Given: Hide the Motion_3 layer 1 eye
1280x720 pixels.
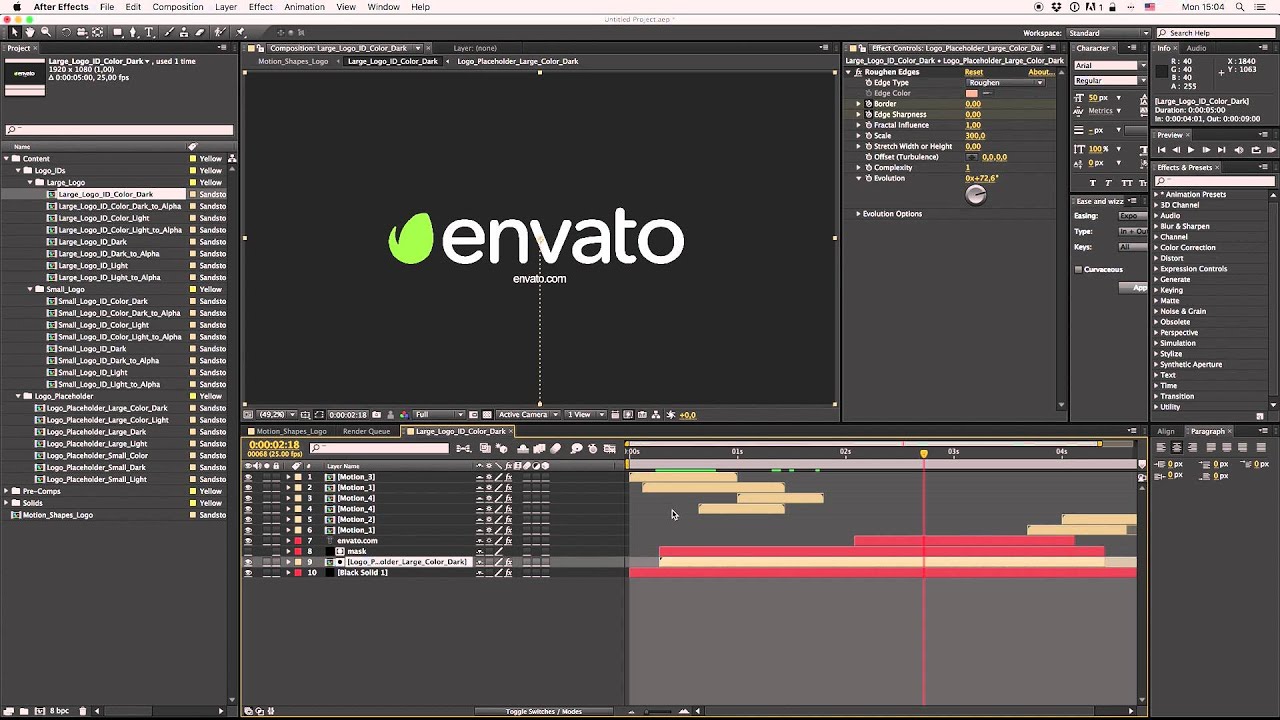Looking at the screenshot, I should tap(248, 477).
